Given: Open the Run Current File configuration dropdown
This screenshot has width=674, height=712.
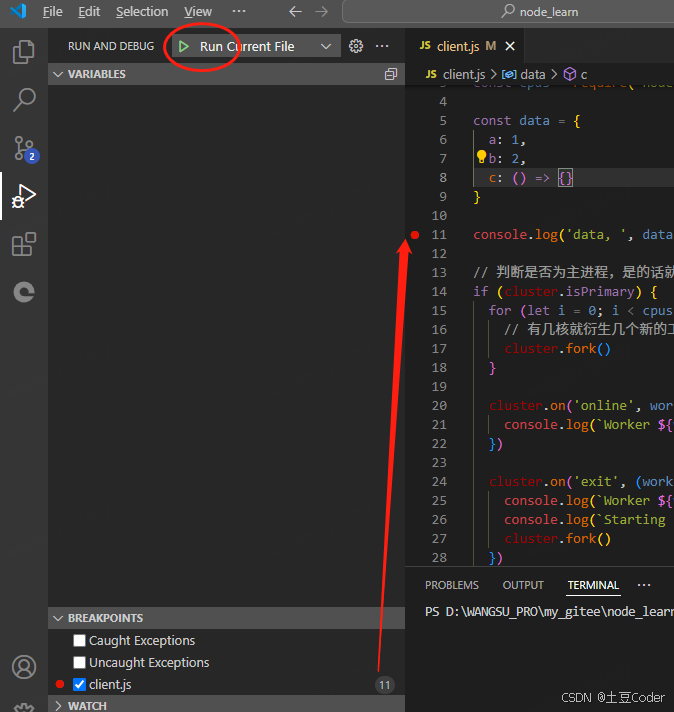Looking at the screenshot, I should (x=326, y=46).
